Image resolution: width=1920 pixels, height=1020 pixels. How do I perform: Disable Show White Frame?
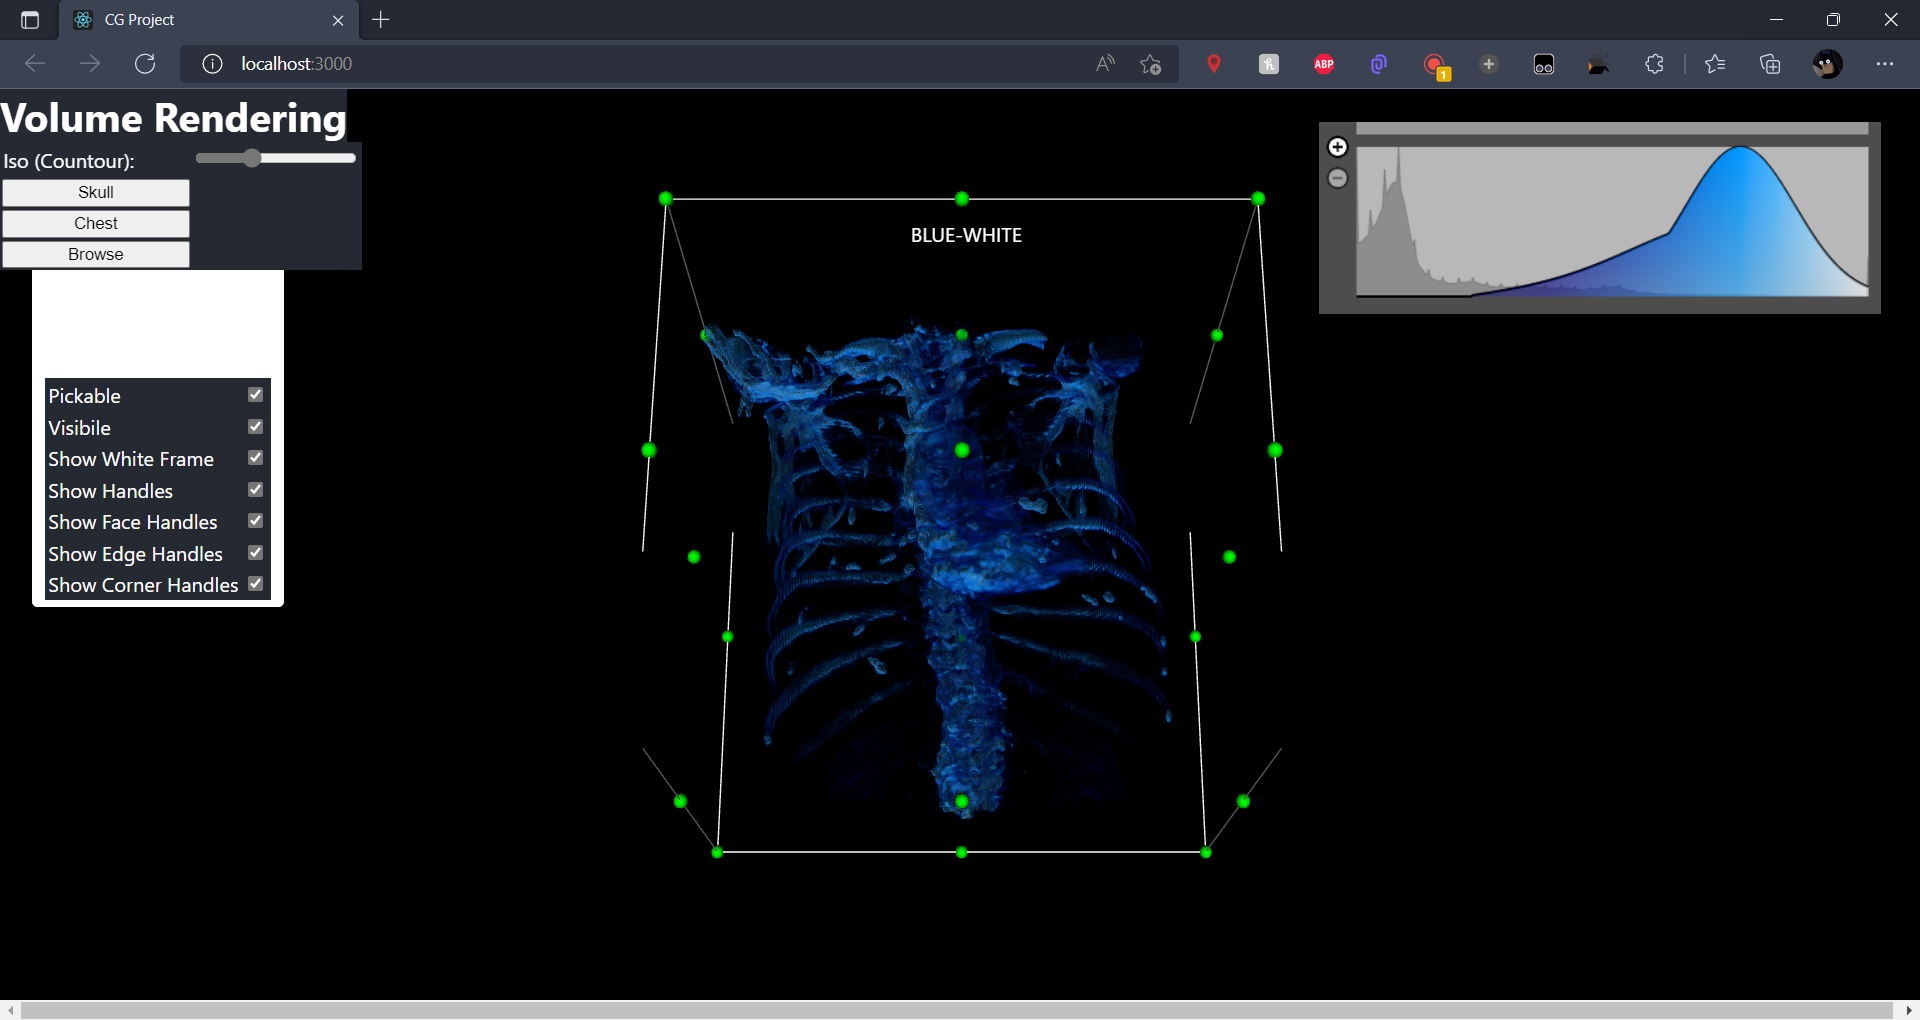coord(255,458)
